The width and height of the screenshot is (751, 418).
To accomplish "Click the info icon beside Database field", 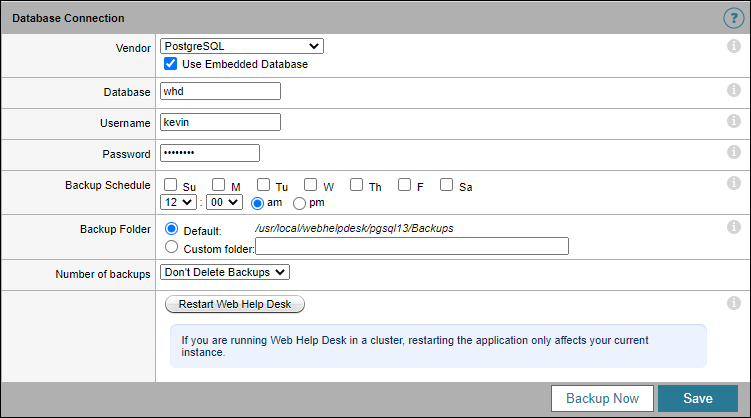I will click(733, 91).
